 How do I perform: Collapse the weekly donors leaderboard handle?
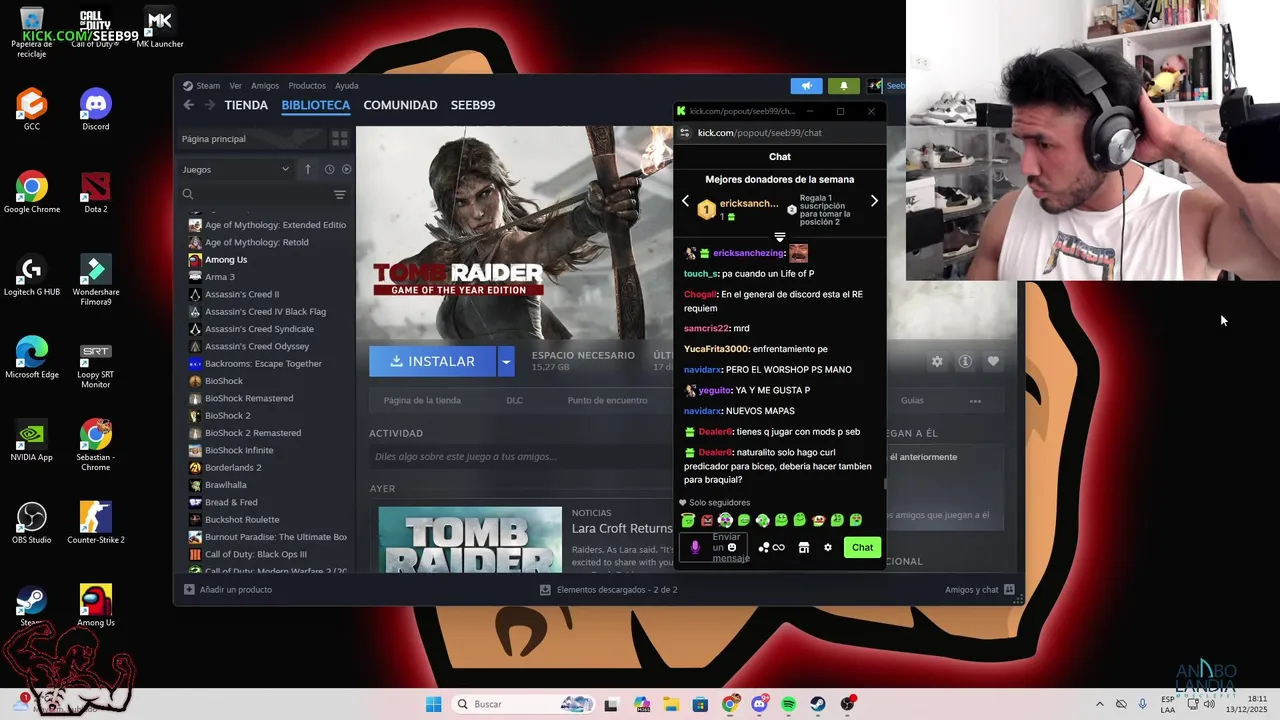coord(780,237)
